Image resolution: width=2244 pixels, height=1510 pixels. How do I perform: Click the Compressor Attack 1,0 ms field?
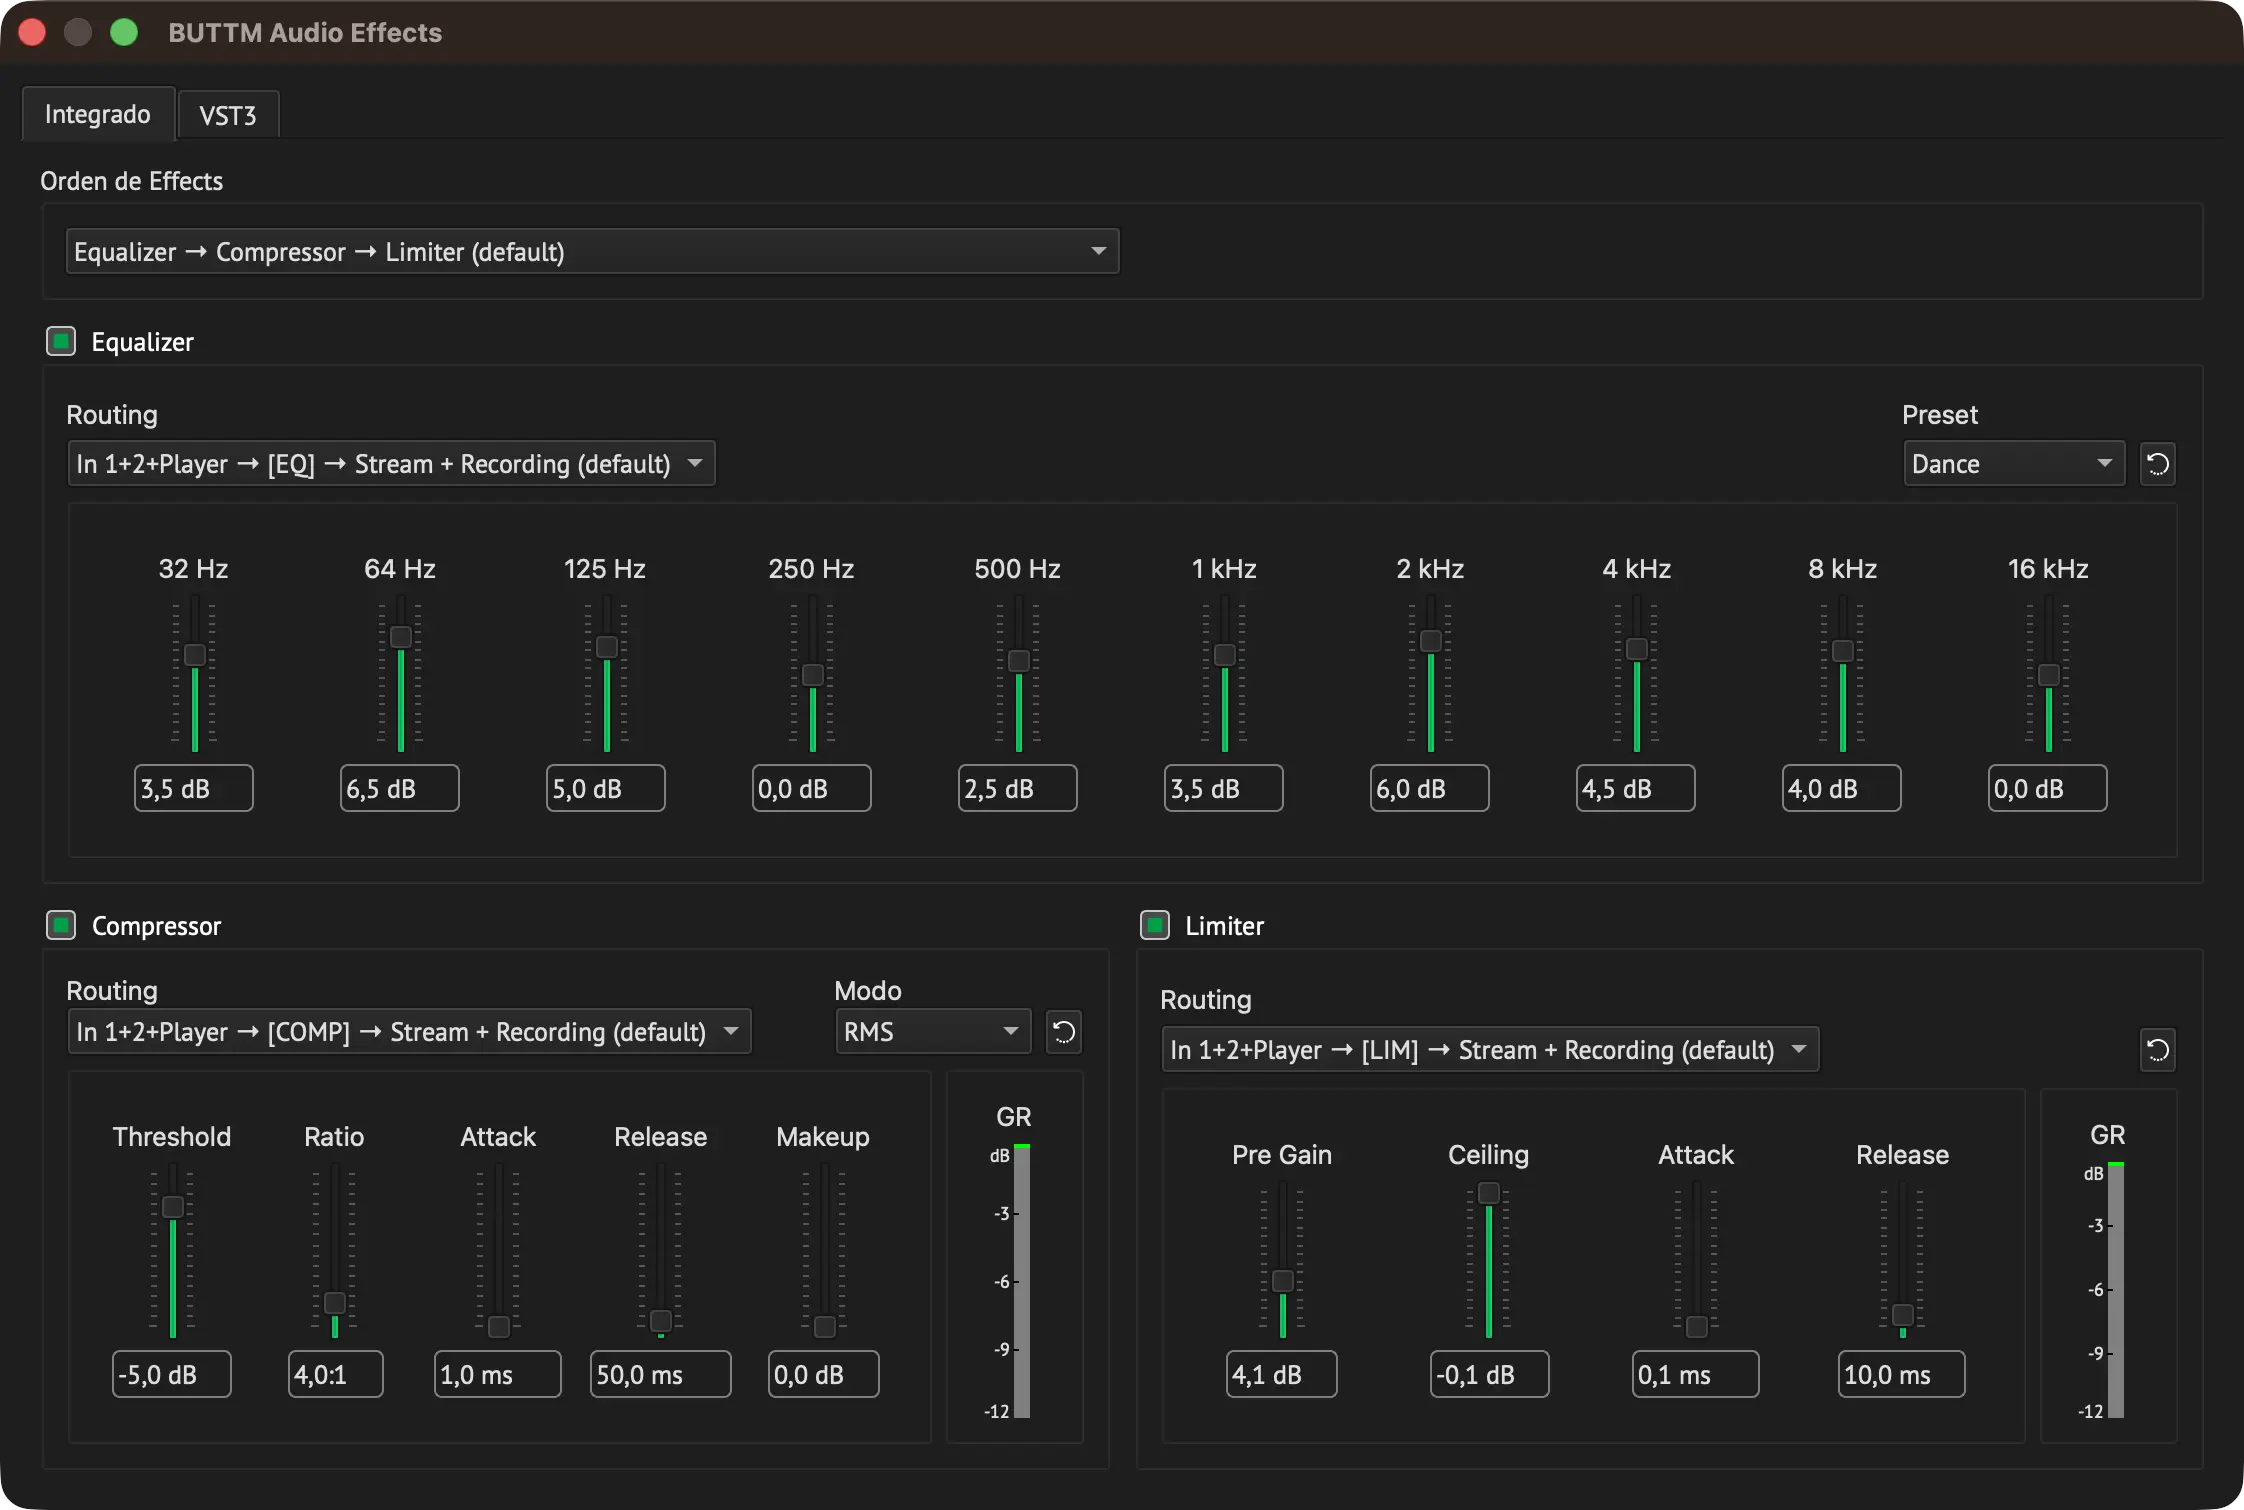pyautogui.click(x=498, y=1374)
